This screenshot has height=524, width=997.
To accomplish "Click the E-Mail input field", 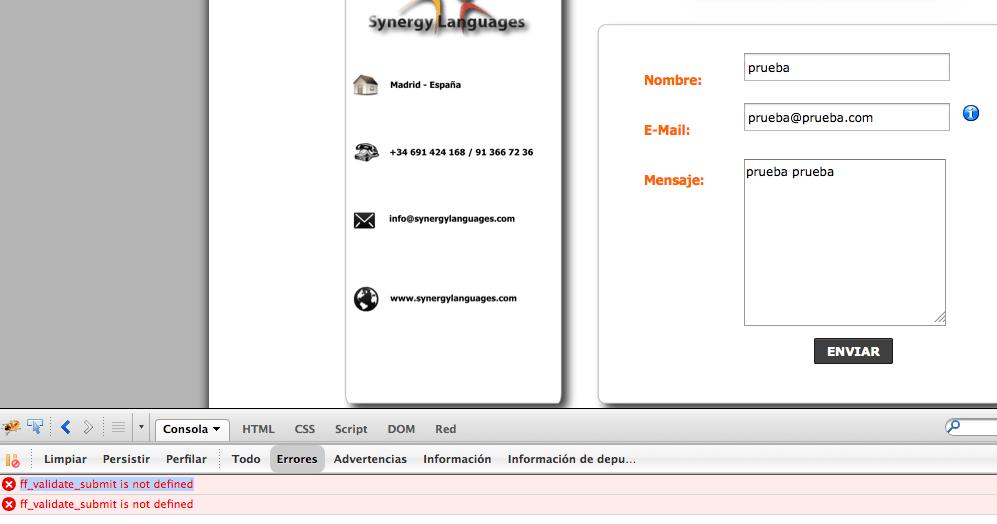I will click(x=846, y=117).
